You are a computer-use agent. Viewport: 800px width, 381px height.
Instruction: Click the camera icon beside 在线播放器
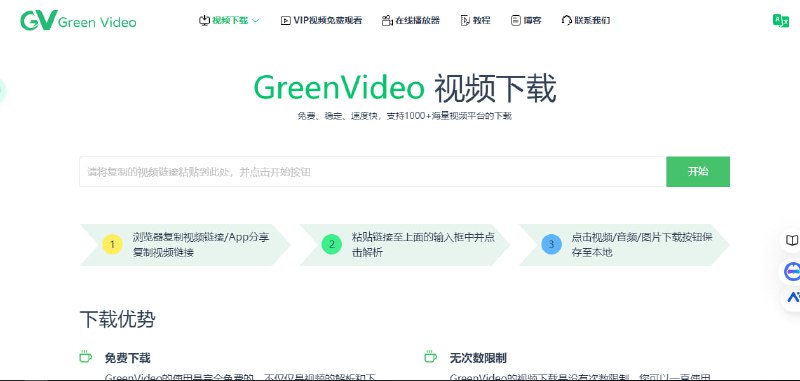(387, 20)
